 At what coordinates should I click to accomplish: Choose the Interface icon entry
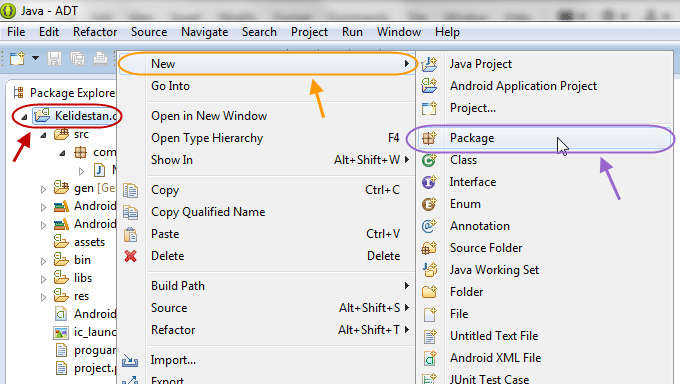429,182
